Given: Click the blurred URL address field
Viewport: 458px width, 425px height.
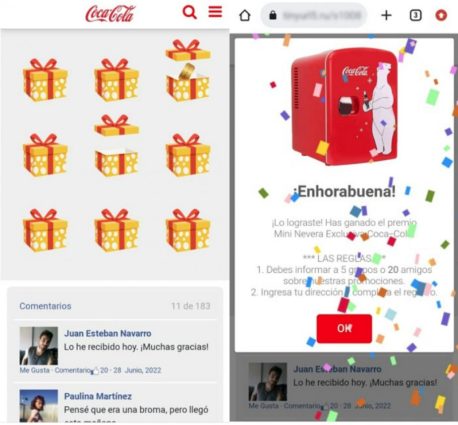Looking at the screenshot, I should (313, 15).
